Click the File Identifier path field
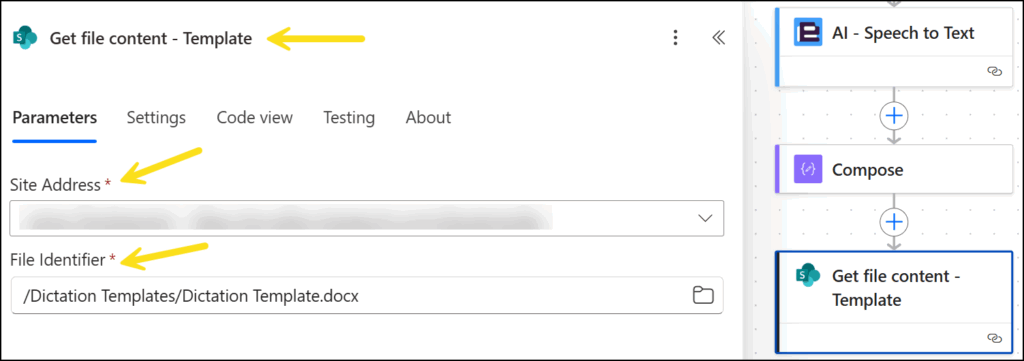The width and height of the screenshot is (1024, 361). (367, 296)
